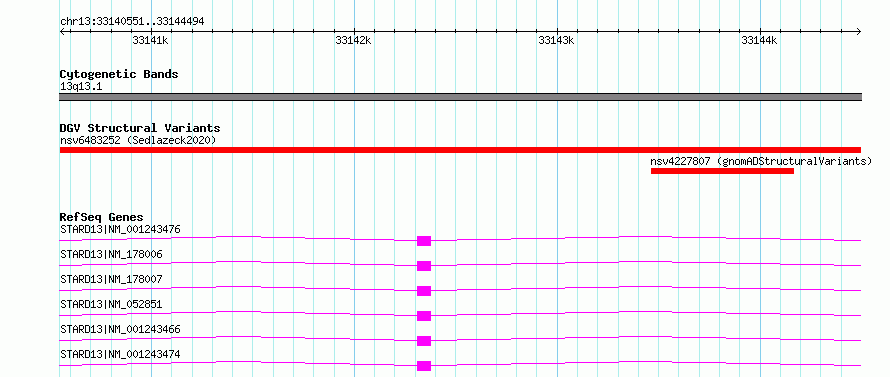Click the STARD13|NM_052851 transcript label

(111, 304)
